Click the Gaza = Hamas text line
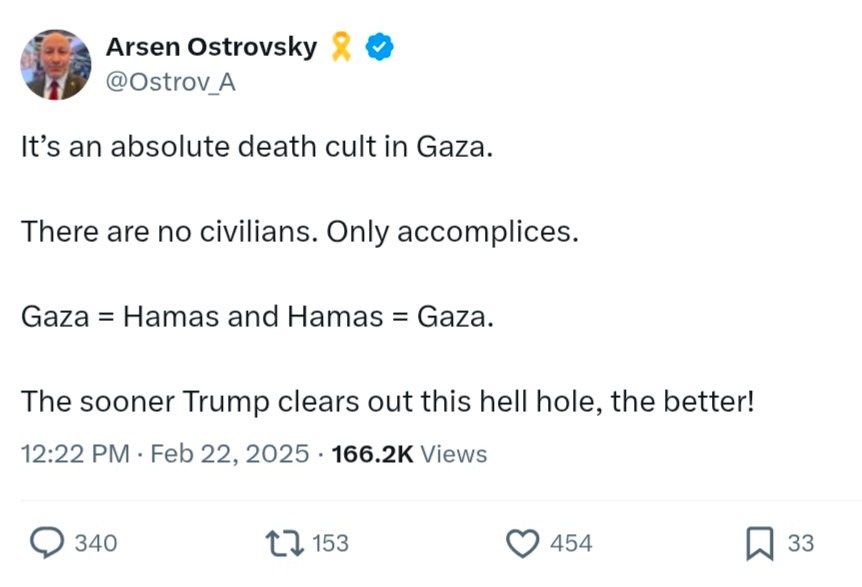The width and height of the screenshot is (862, 587). point(257,317)
